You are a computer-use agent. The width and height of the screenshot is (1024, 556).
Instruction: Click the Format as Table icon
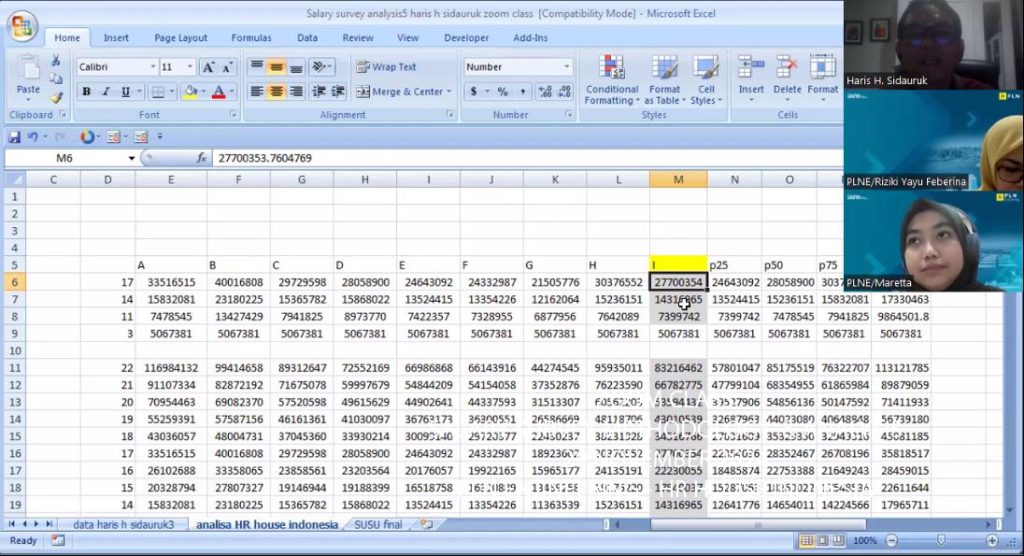(x=663, y=80)
